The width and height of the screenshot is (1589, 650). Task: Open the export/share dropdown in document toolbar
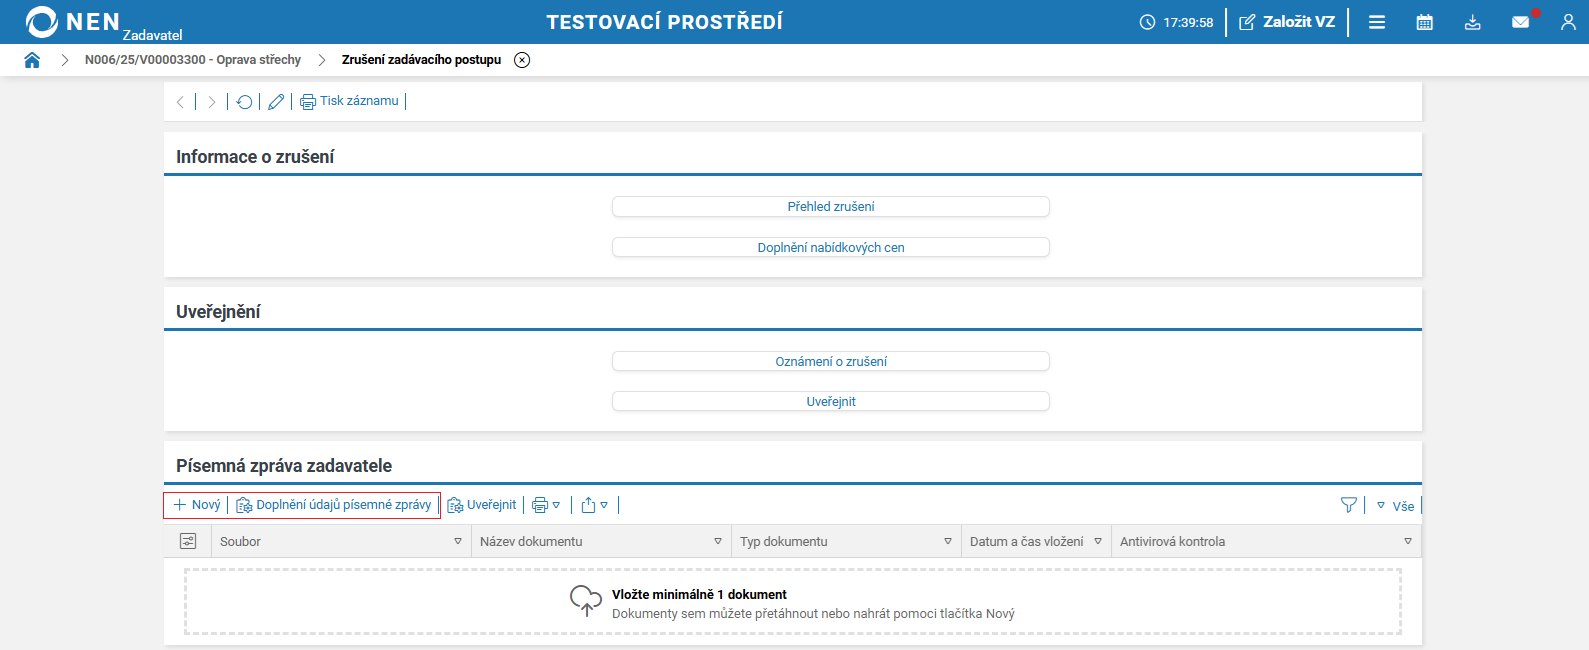tap(594, 505)
